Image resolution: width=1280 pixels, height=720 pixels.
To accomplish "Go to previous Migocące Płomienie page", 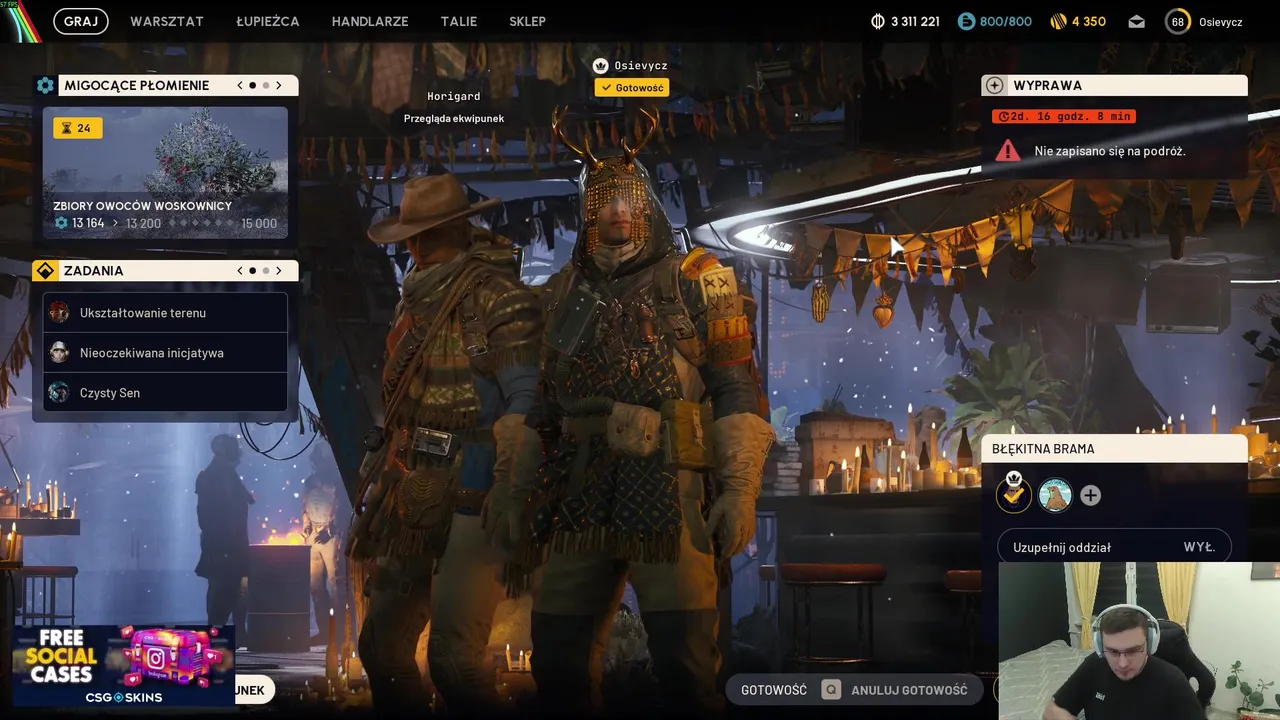I will (240, 85).
